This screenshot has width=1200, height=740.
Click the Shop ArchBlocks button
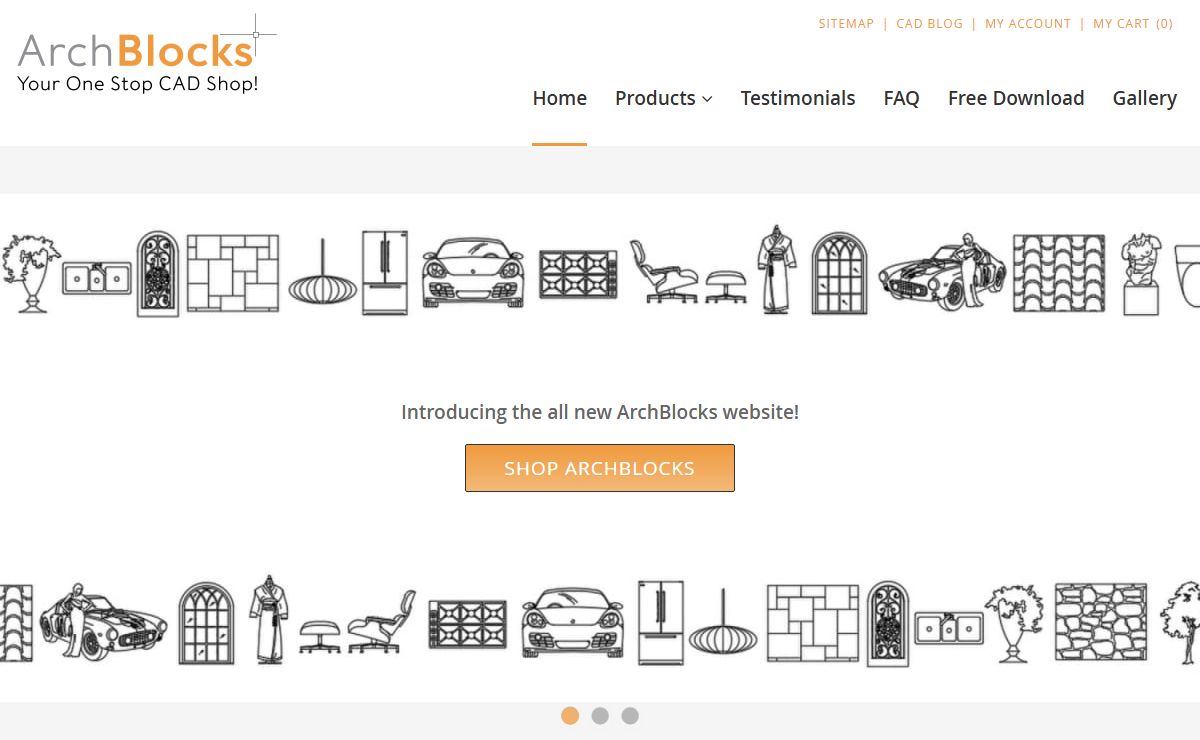click(600, 468)
